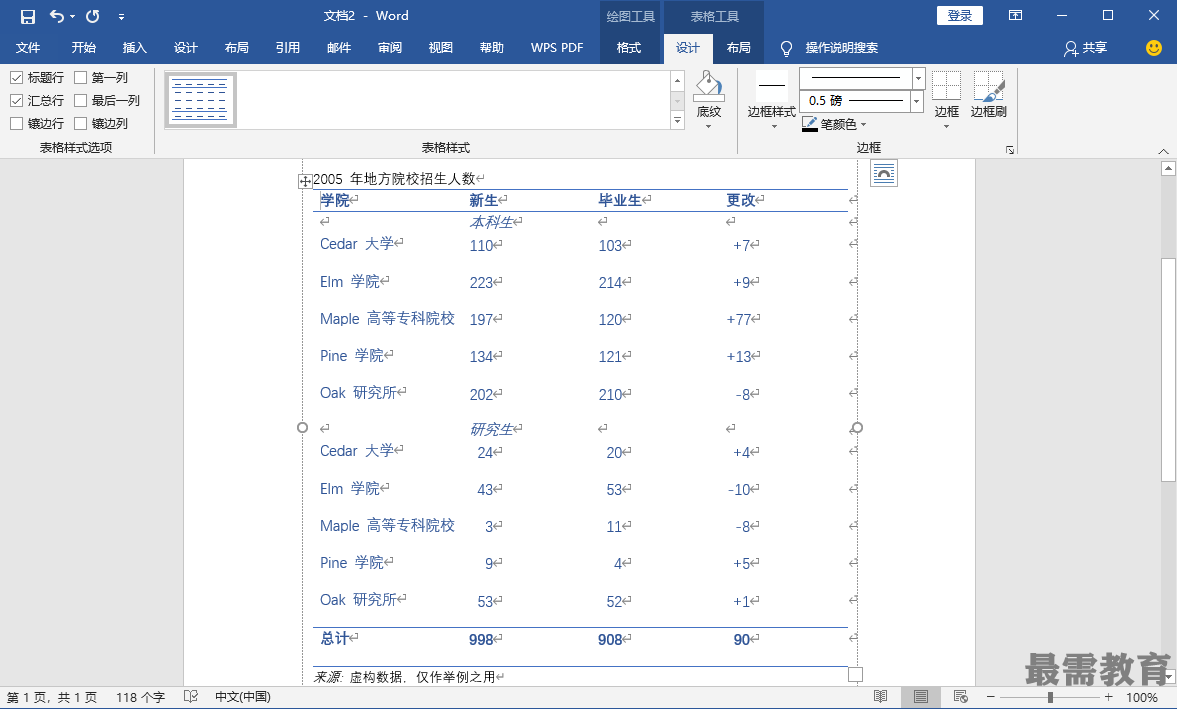Open the 边框 dropdown arrow
Screen dimensions: 1177x709
[946, 127]
